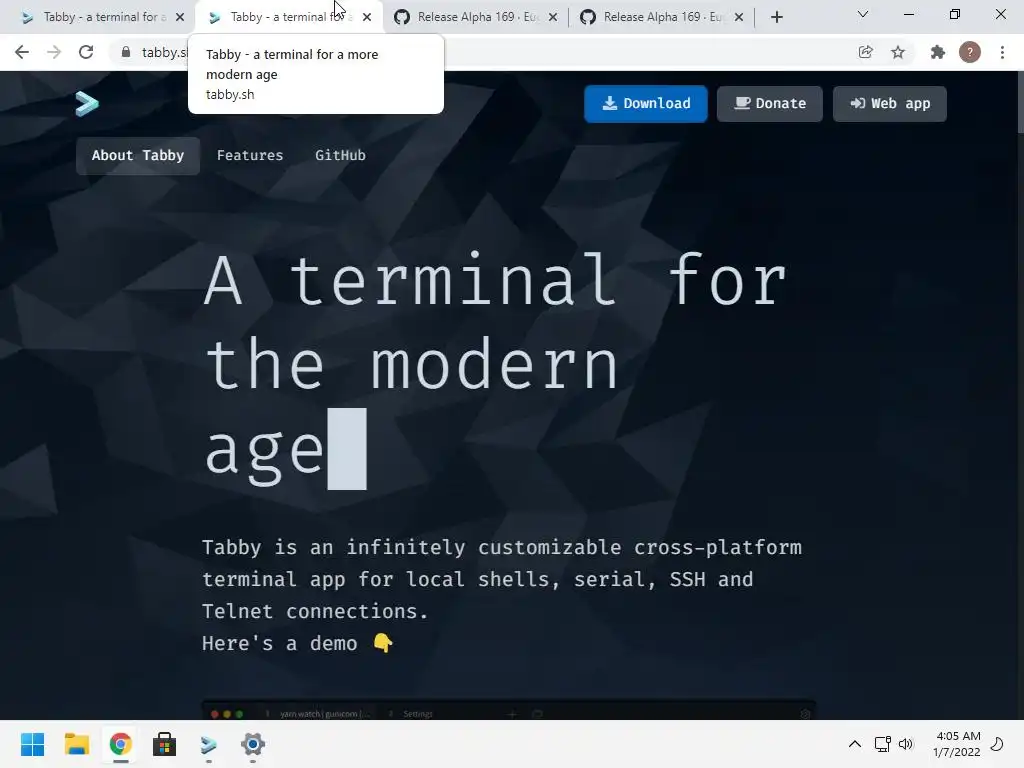1024x768 pixels.
Task: Launch the Web app button
Action: point(889,104)
